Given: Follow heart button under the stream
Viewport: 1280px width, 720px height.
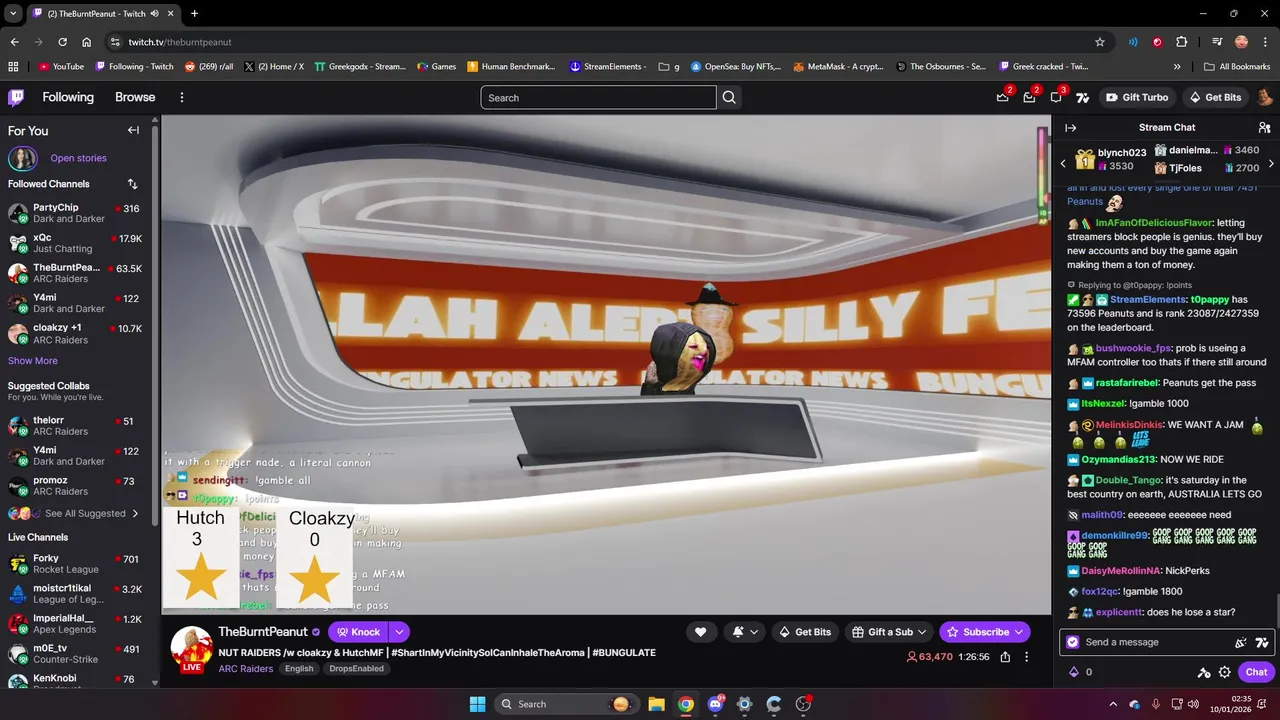Looking at the screenshot, I should (700, 632).
